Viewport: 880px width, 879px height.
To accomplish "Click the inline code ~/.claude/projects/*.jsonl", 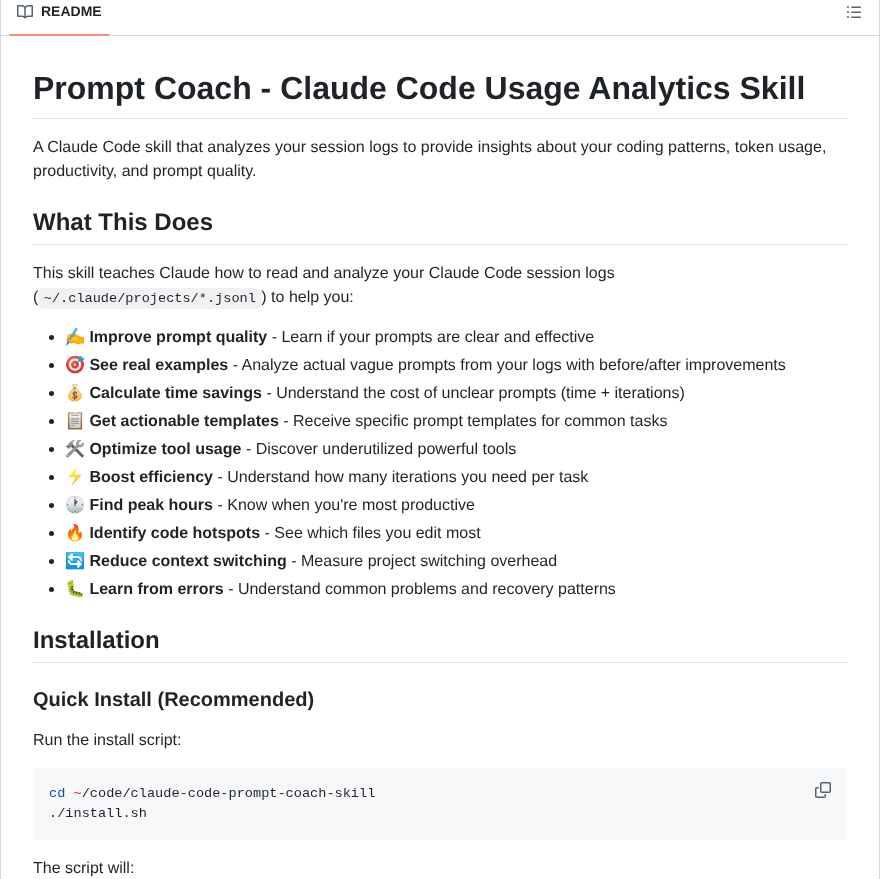I will pos(147,297).
